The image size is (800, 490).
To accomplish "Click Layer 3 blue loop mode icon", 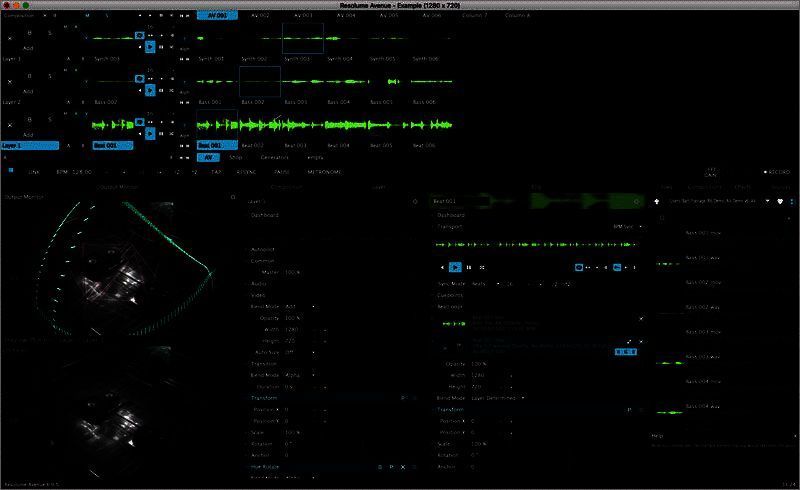I will click(139, 35).
